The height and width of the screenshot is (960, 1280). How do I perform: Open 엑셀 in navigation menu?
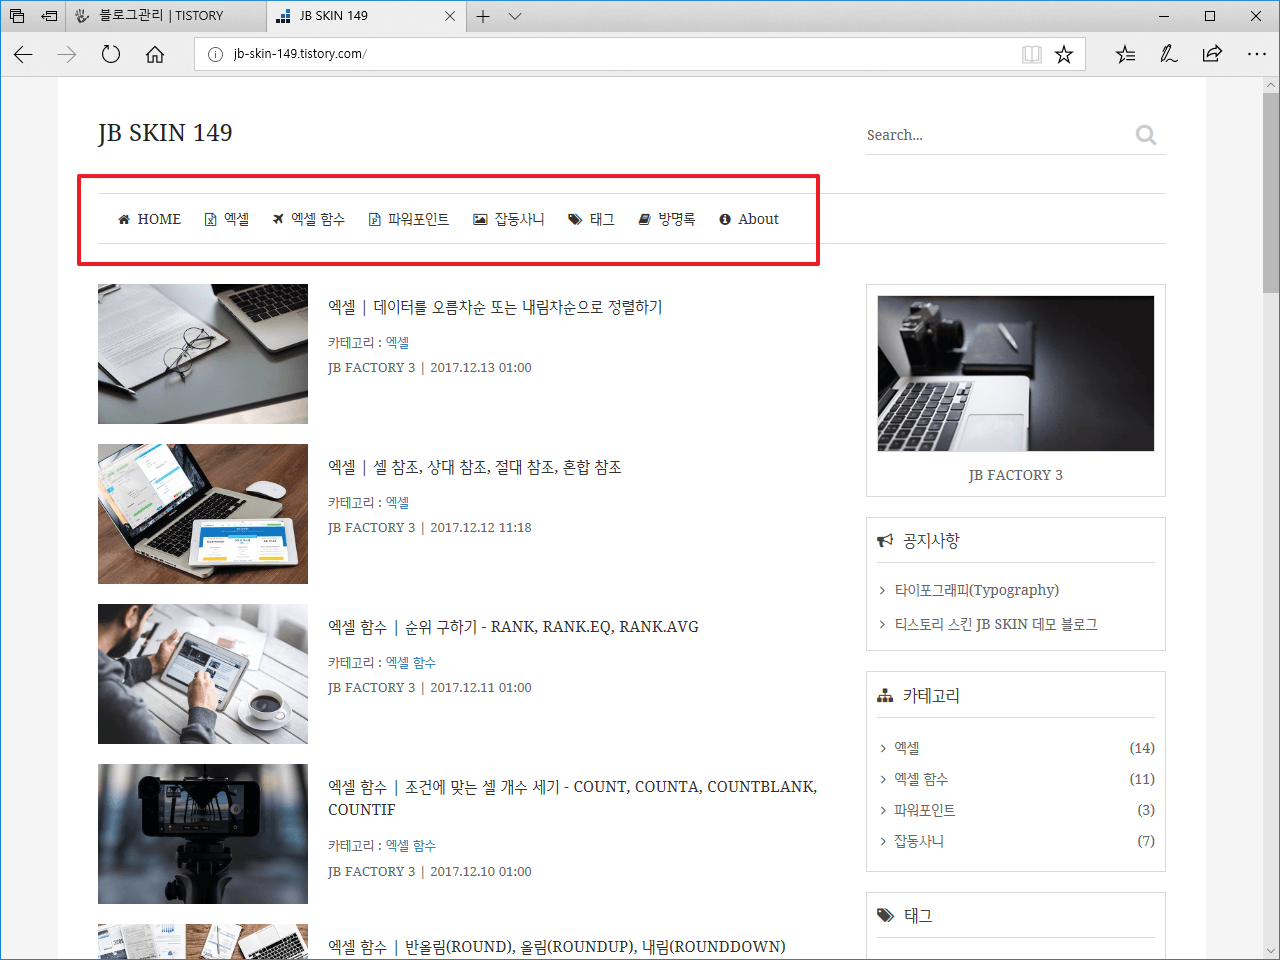tap(227, 219)
